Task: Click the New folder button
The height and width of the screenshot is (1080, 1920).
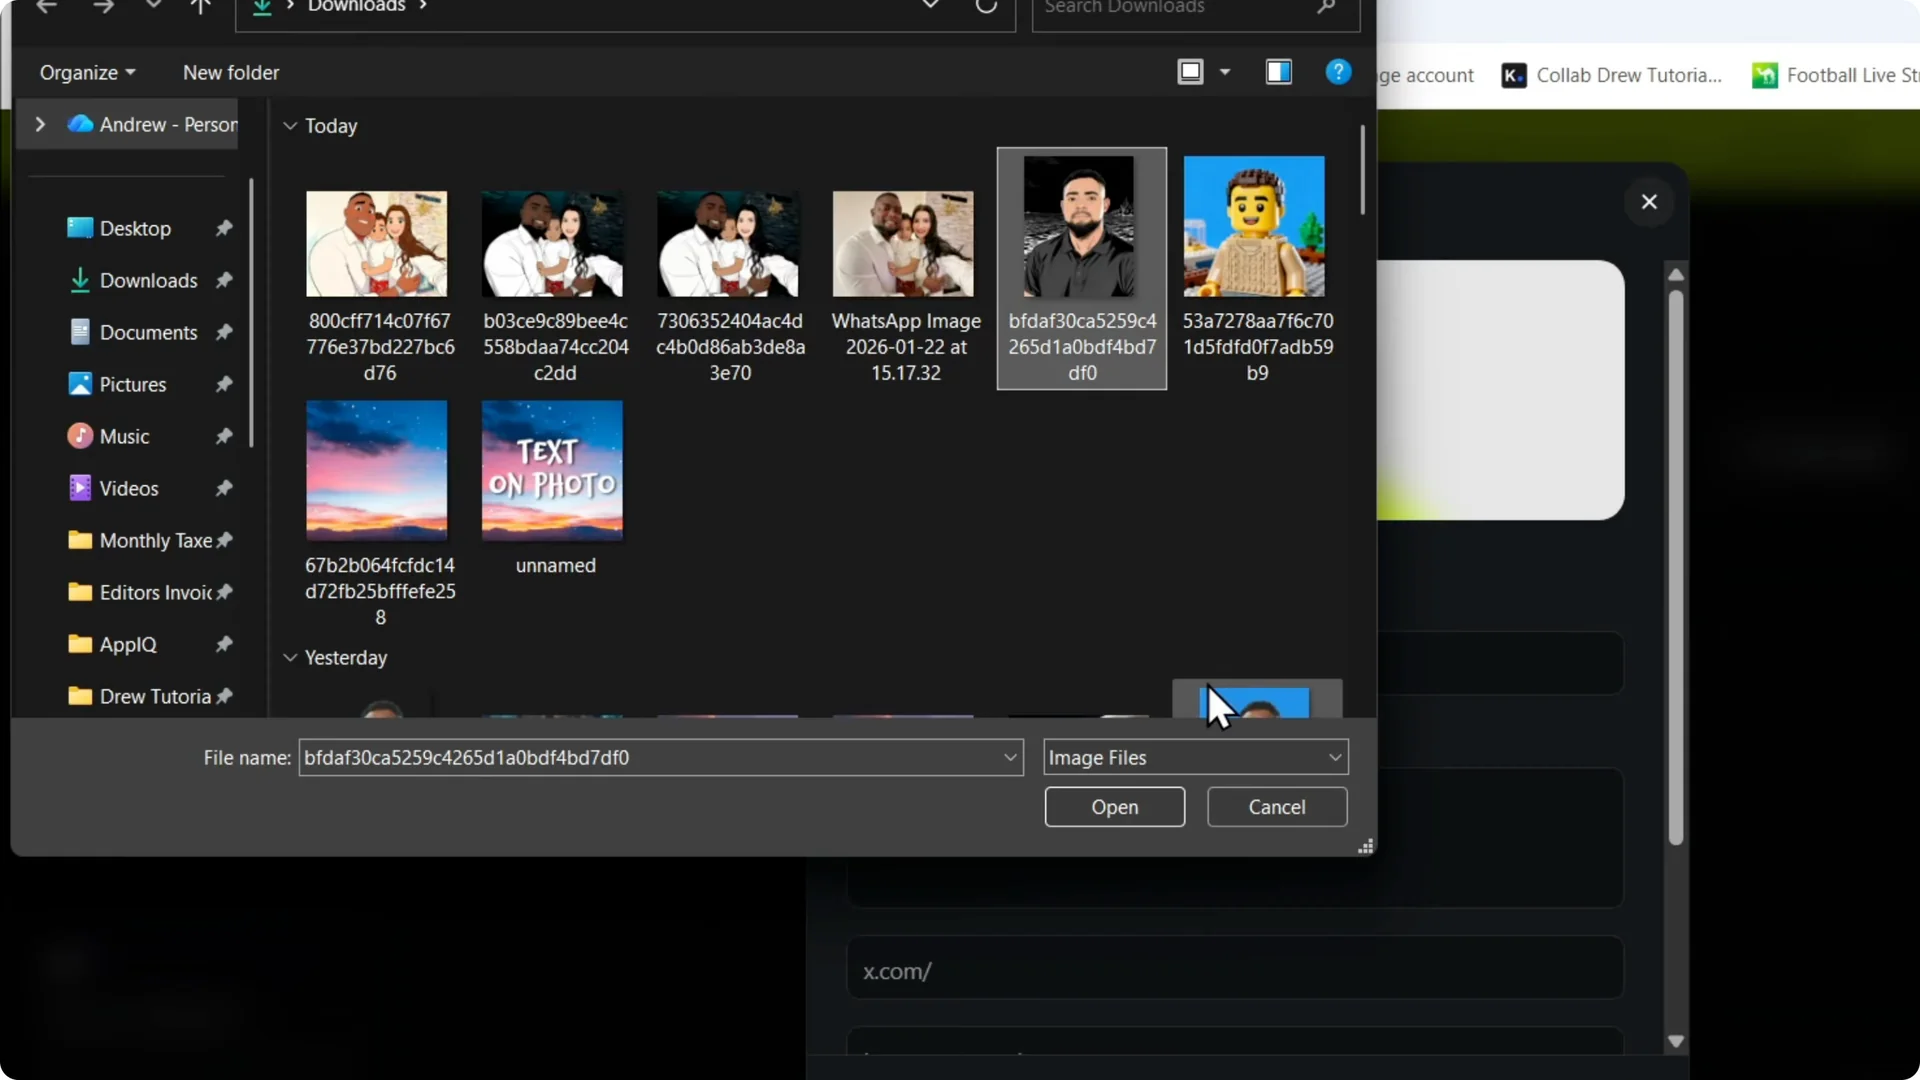Action: coord(231,71)
